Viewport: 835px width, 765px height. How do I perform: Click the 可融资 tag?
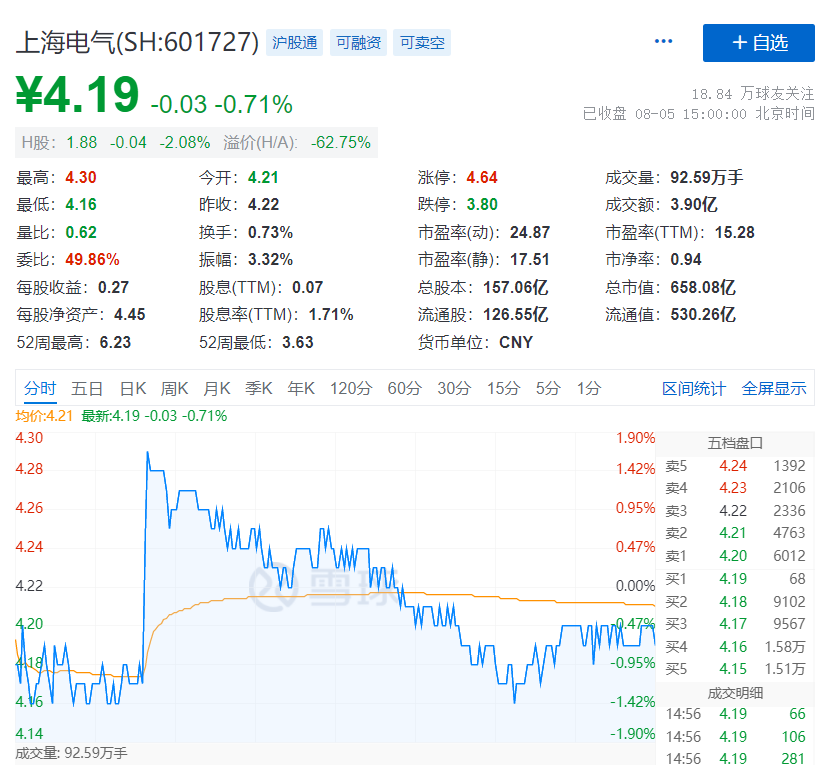(358, 43)
